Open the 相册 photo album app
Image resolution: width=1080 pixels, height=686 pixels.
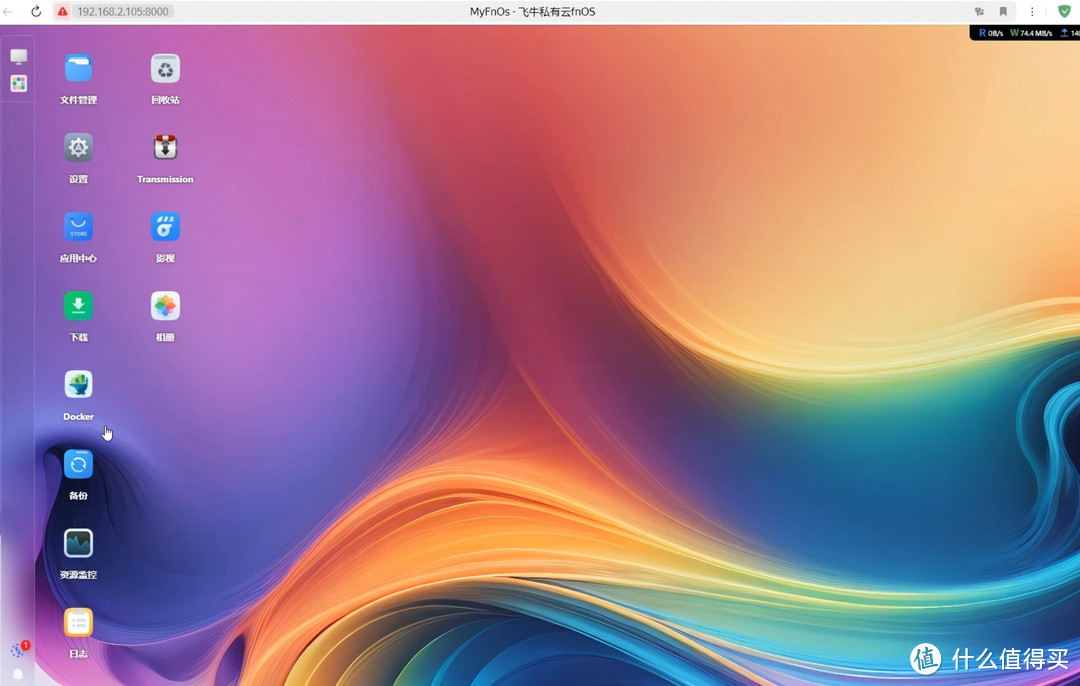coord(165,306)
